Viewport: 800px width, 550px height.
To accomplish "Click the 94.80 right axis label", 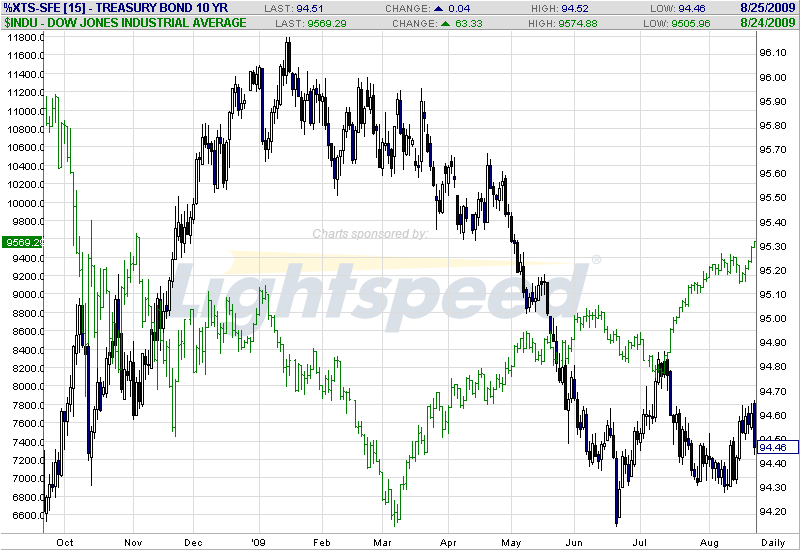I will (x=773, y=366).
